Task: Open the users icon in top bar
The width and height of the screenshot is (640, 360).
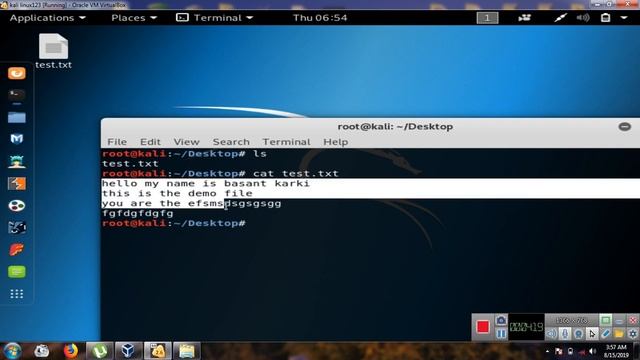Action: [x=524, y=18]
